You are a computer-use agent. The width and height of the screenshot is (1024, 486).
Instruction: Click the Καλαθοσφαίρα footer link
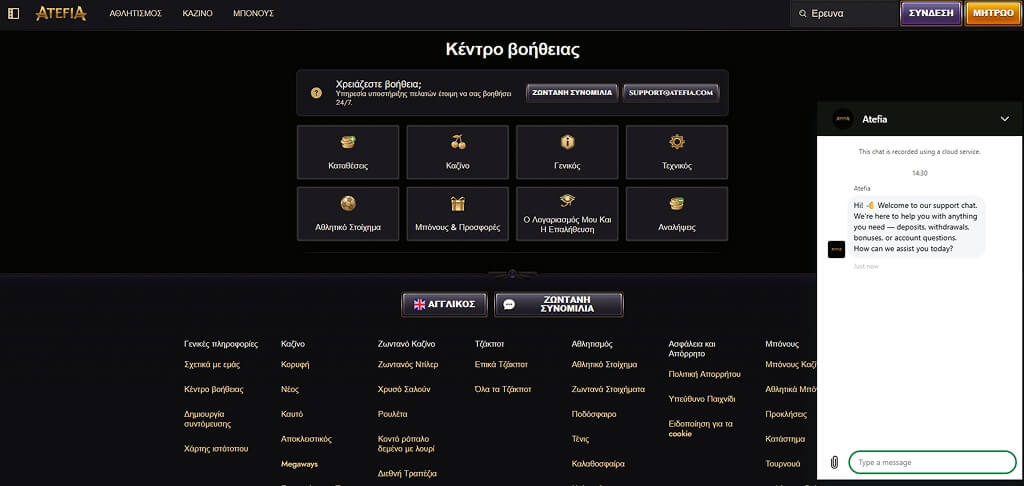(598, 464)
